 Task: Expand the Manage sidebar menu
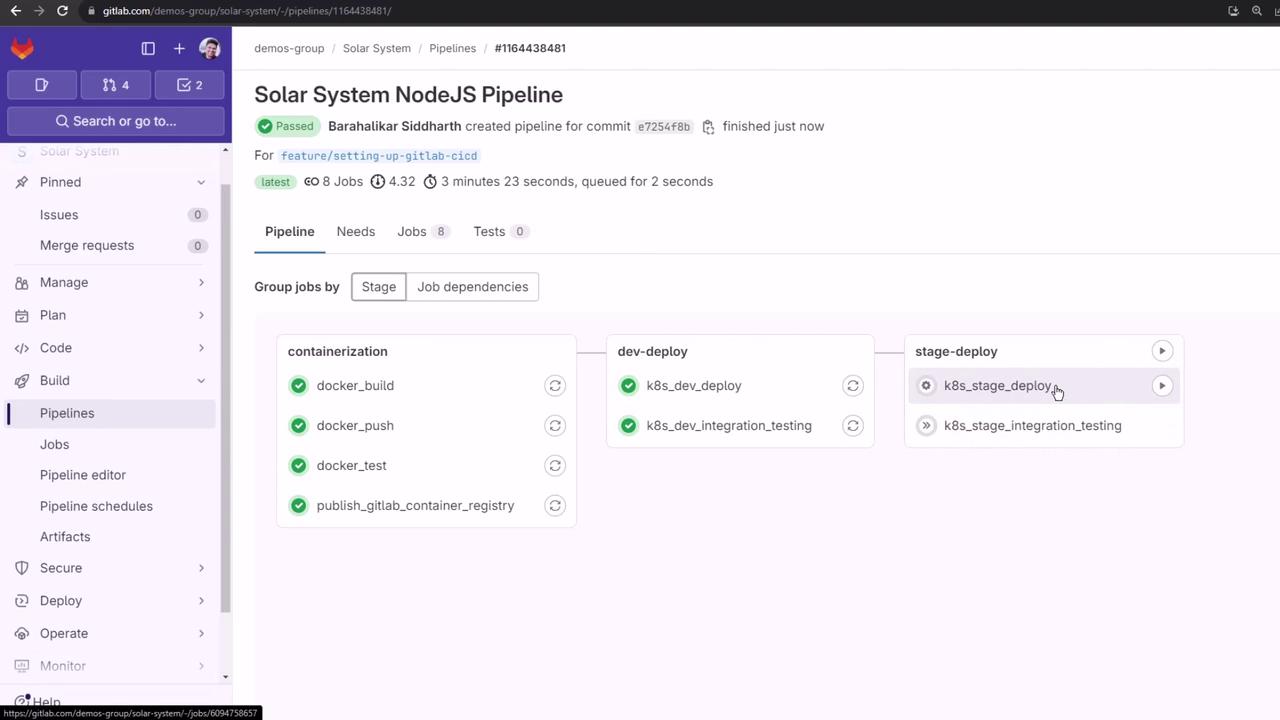(x=201, y=283)
